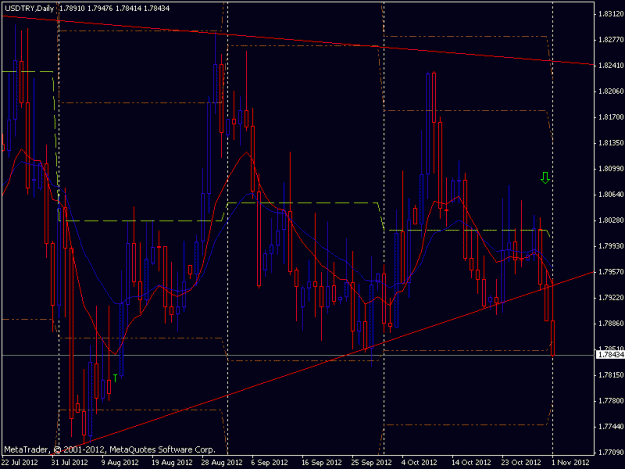Click the 1.77090 price axis label
This screenshot has width=625, height=469.
[x=611, y=452]
